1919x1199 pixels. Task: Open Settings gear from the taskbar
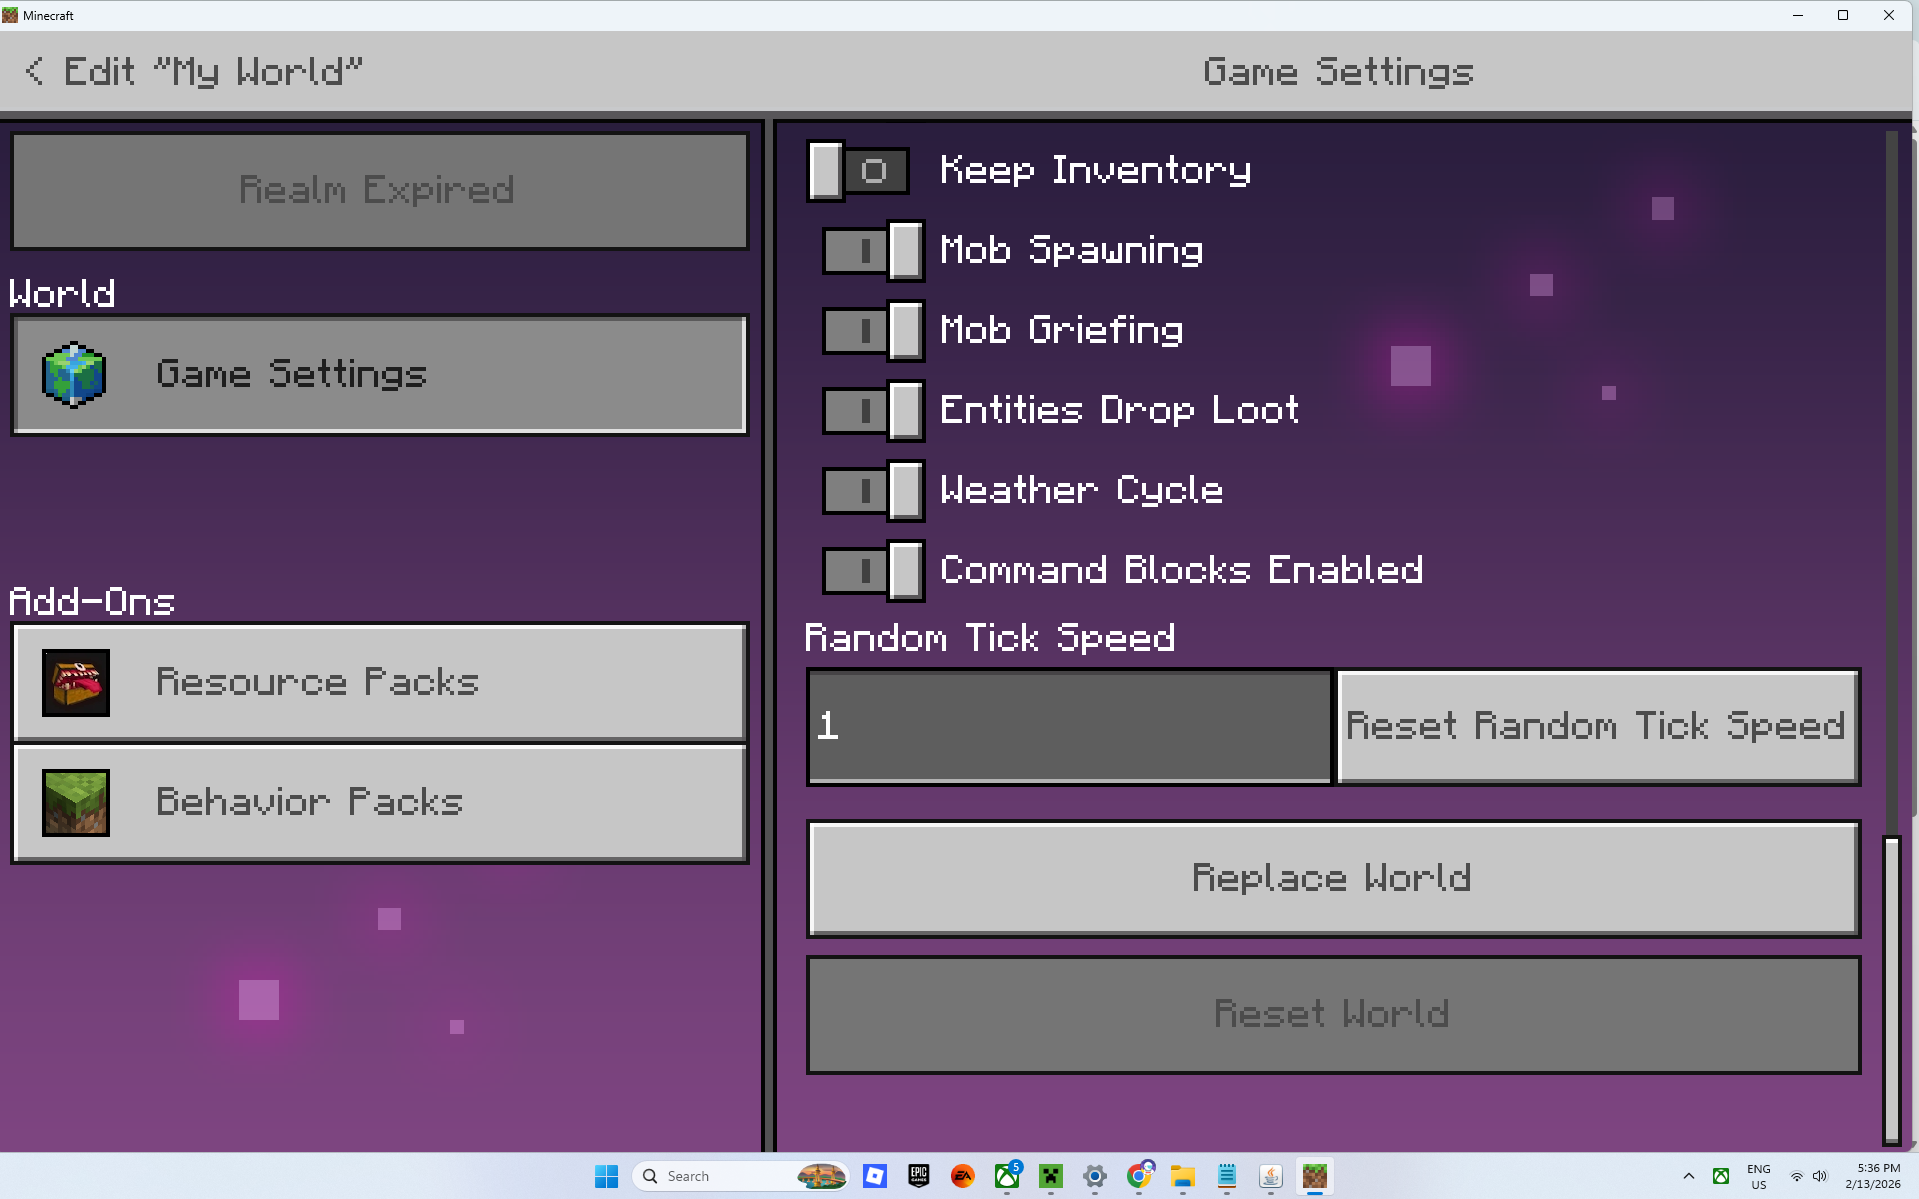(x=1095, y=1176)
